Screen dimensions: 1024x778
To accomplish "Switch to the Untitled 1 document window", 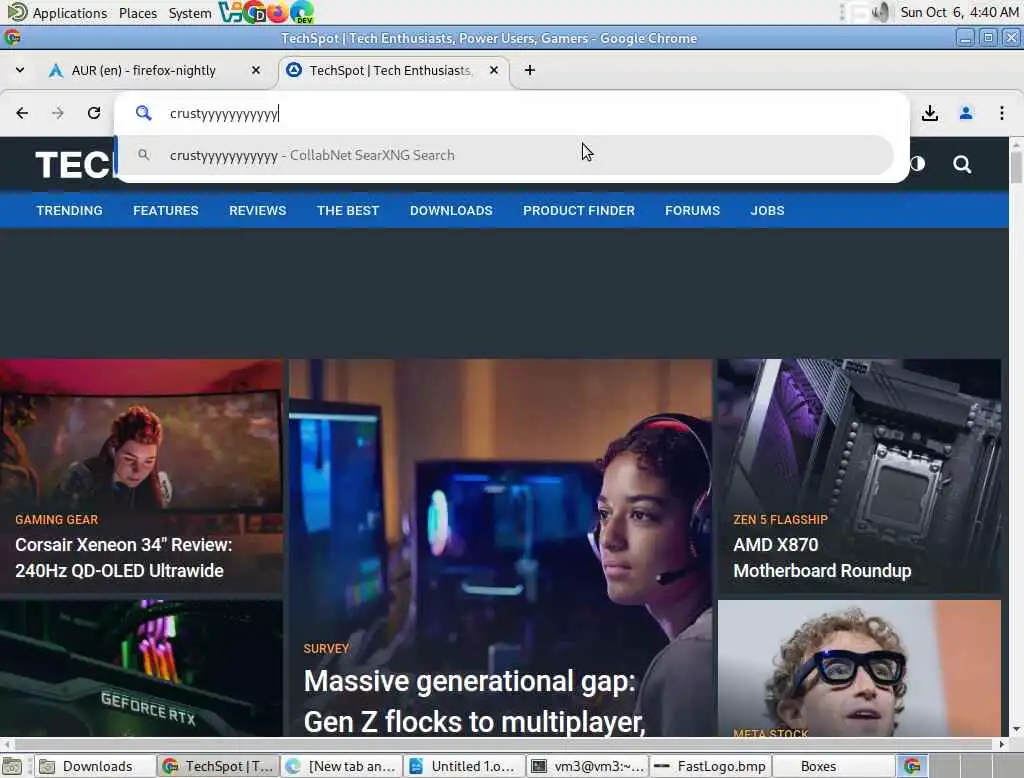I will pyautogui.click(x=464, y=766).
